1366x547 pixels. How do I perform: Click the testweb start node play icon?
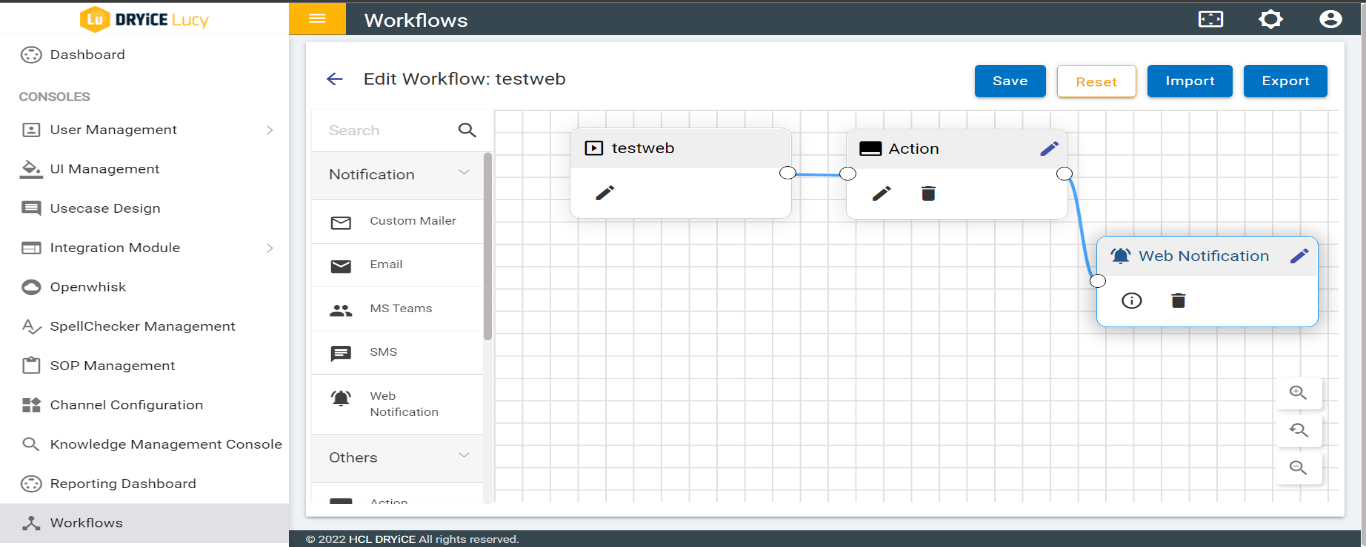click(x=593, y=148)
